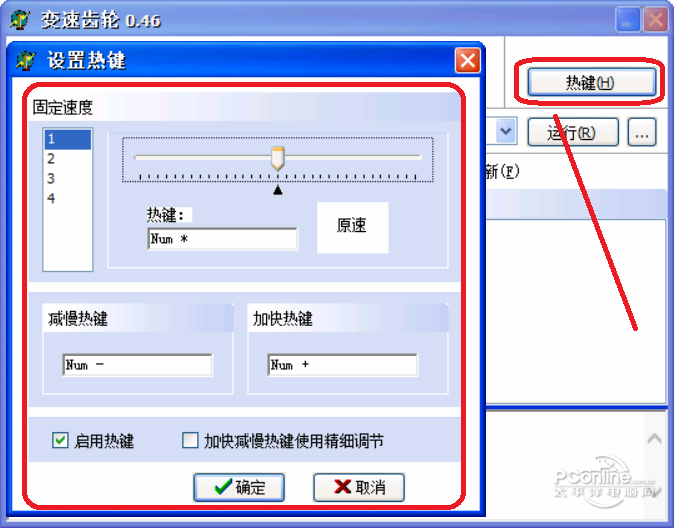Click the ... browse button

pyautogui.click(x=642, y=132)
